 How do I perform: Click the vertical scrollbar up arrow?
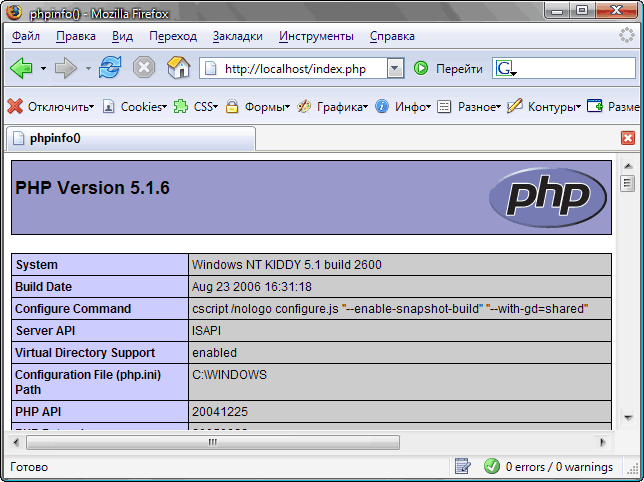(628, 166)
